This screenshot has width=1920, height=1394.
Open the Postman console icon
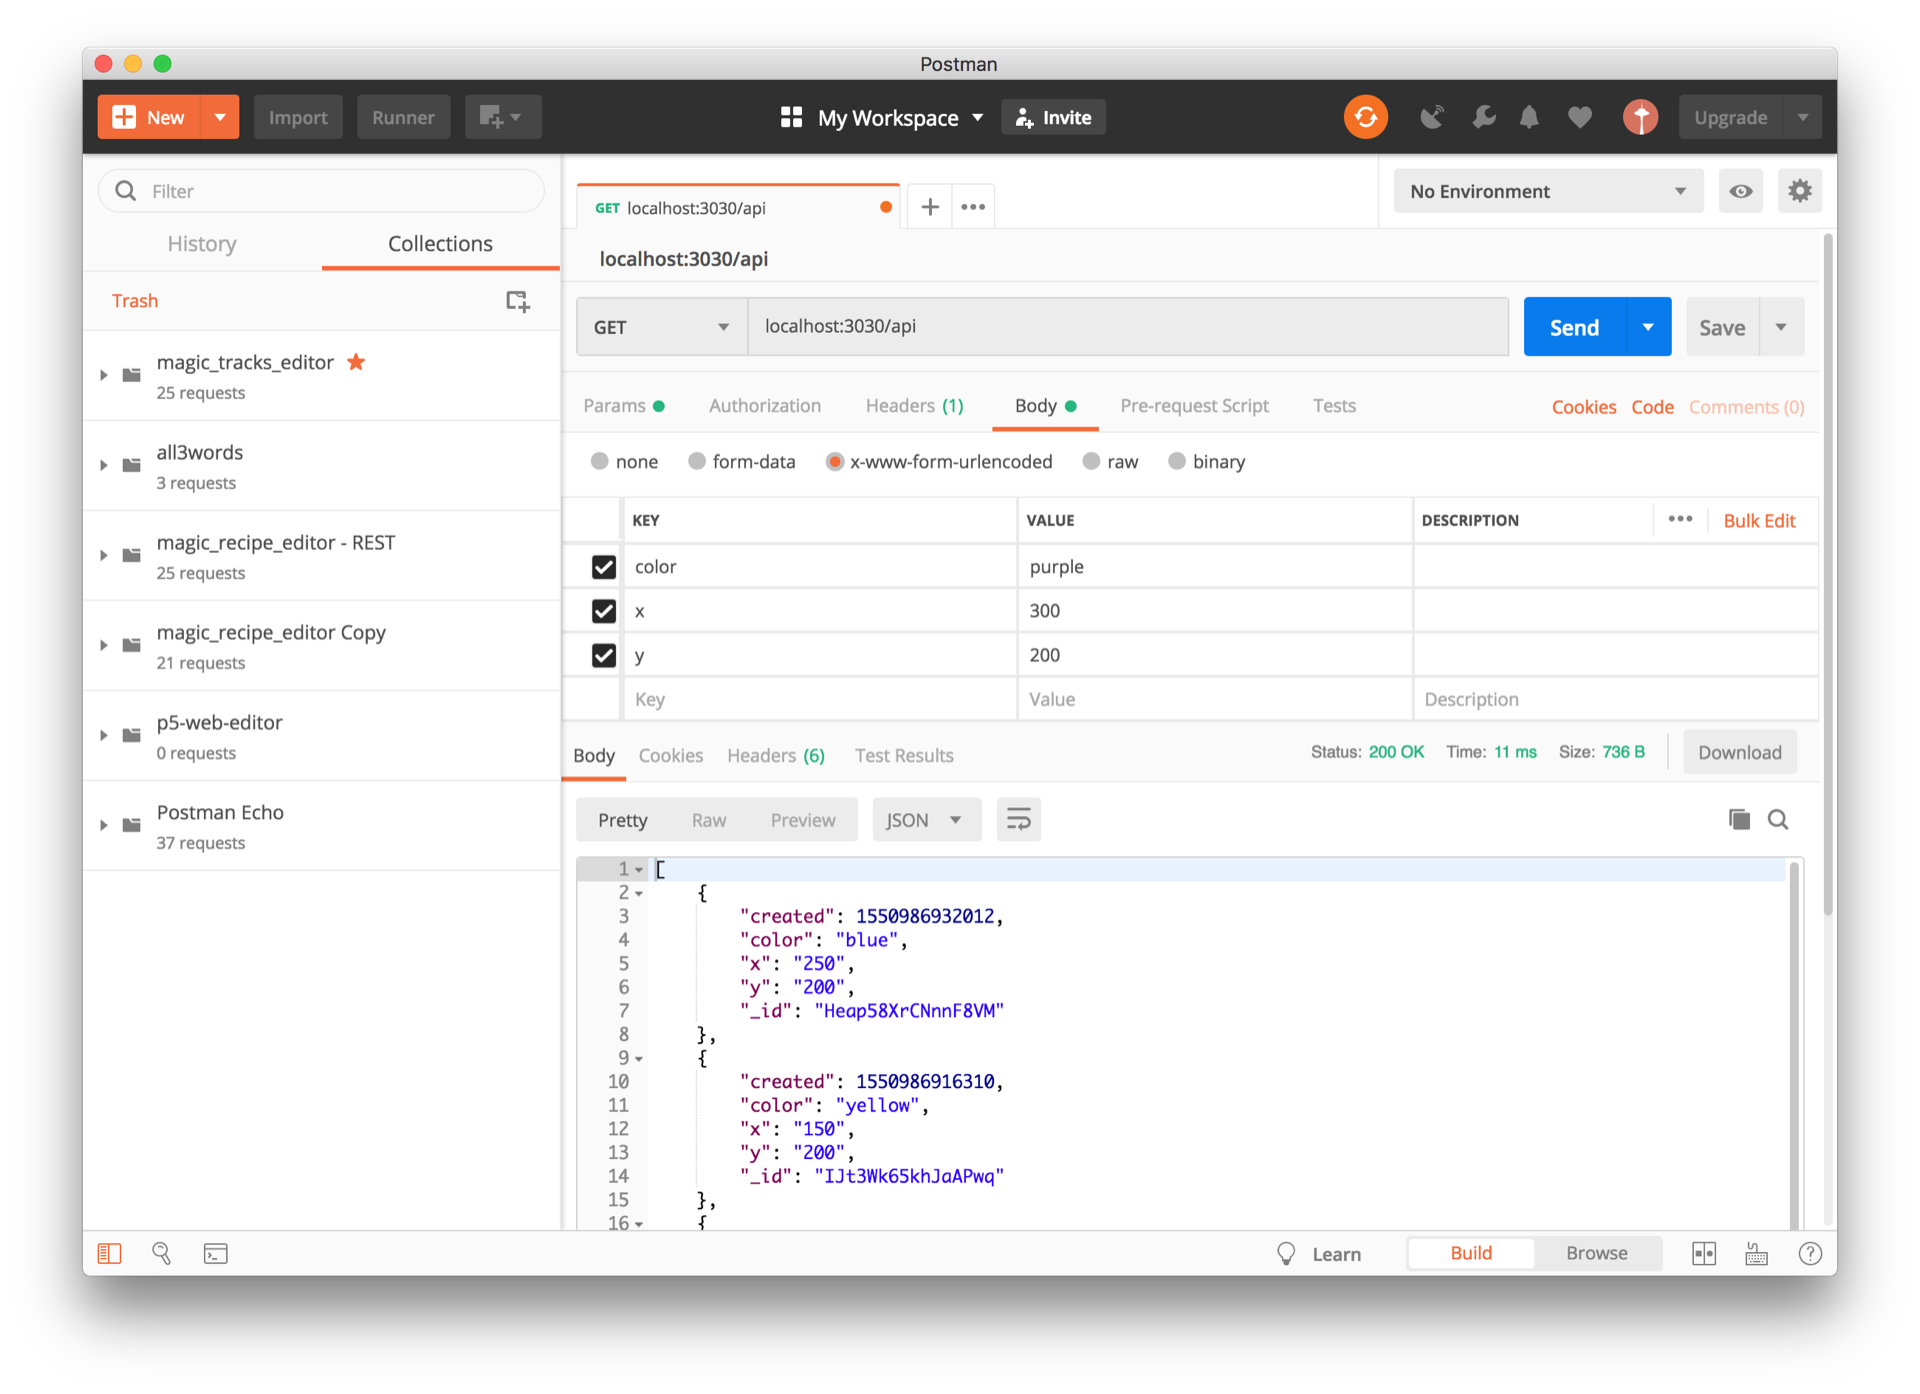pos(216,1254)
